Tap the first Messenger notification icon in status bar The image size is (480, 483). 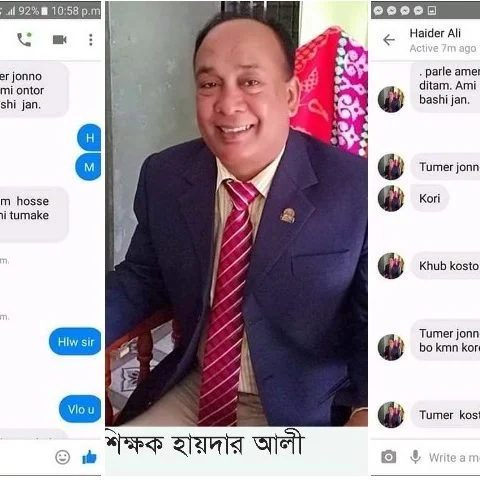pos(378,11)
